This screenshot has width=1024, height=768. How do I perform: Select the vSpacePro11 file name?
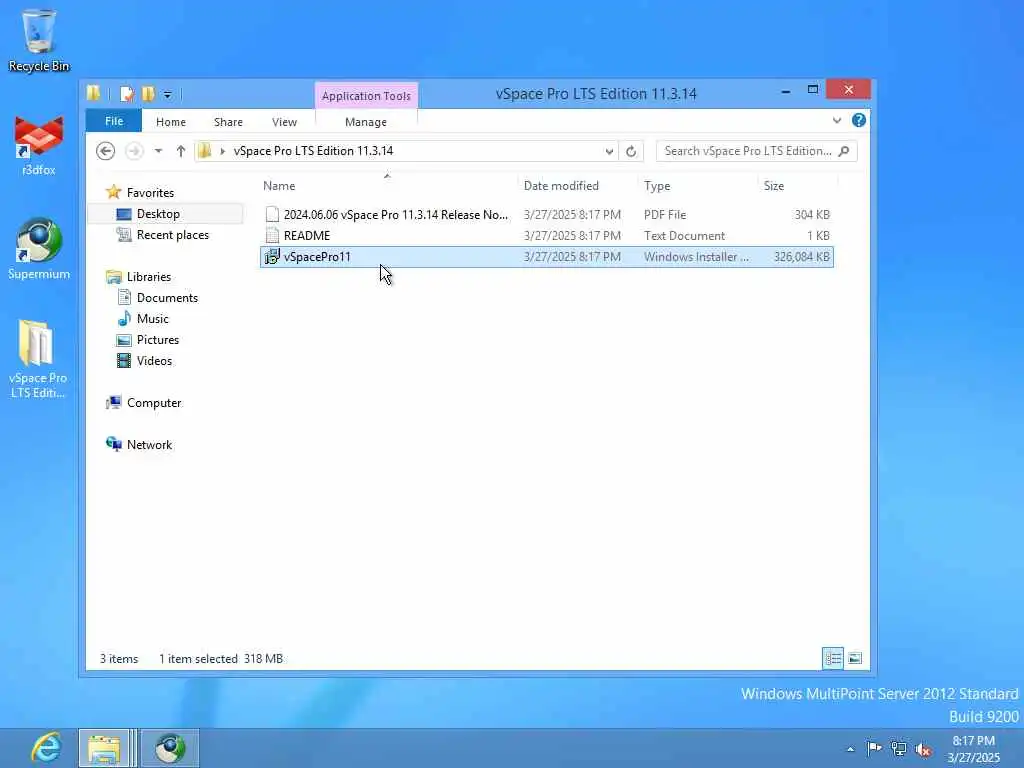tap(317, 257)
